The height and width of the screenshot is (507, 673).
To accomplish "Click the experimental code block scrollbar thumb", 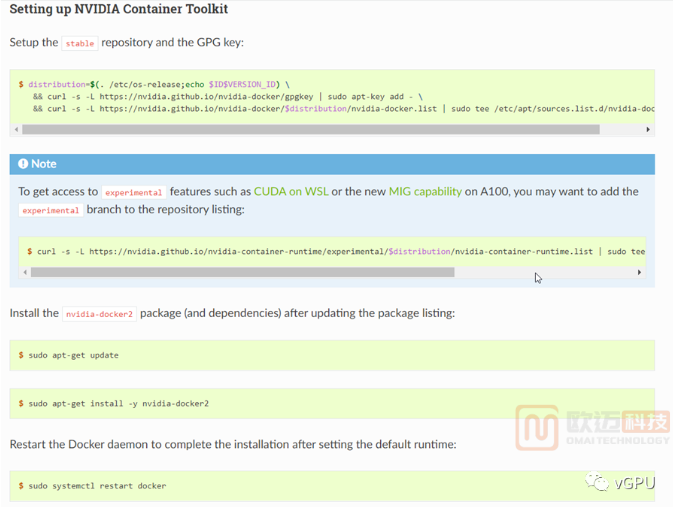I will (243, 272).
